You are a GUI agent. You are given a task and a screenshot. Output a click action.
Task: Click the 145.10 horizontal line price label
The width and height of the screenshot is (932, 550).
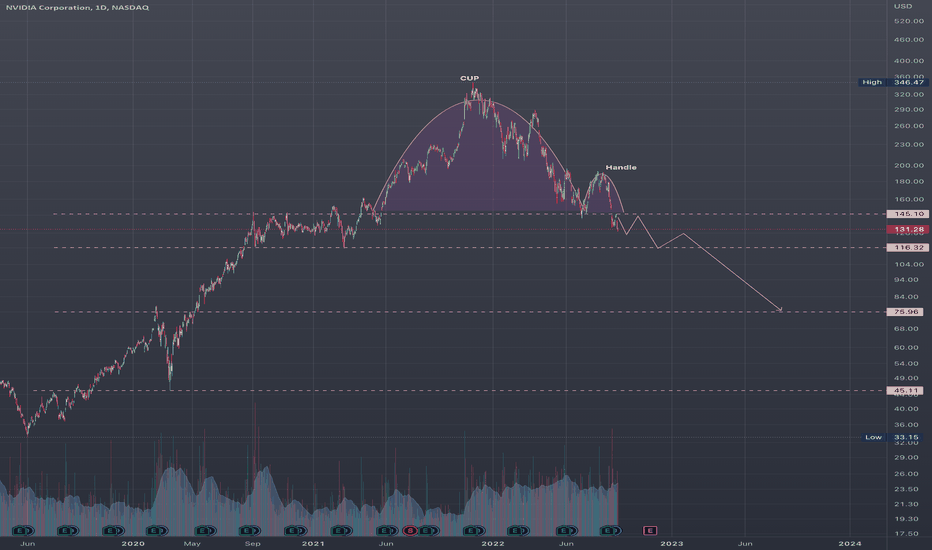pyautogui.click(x=907, y=213)
